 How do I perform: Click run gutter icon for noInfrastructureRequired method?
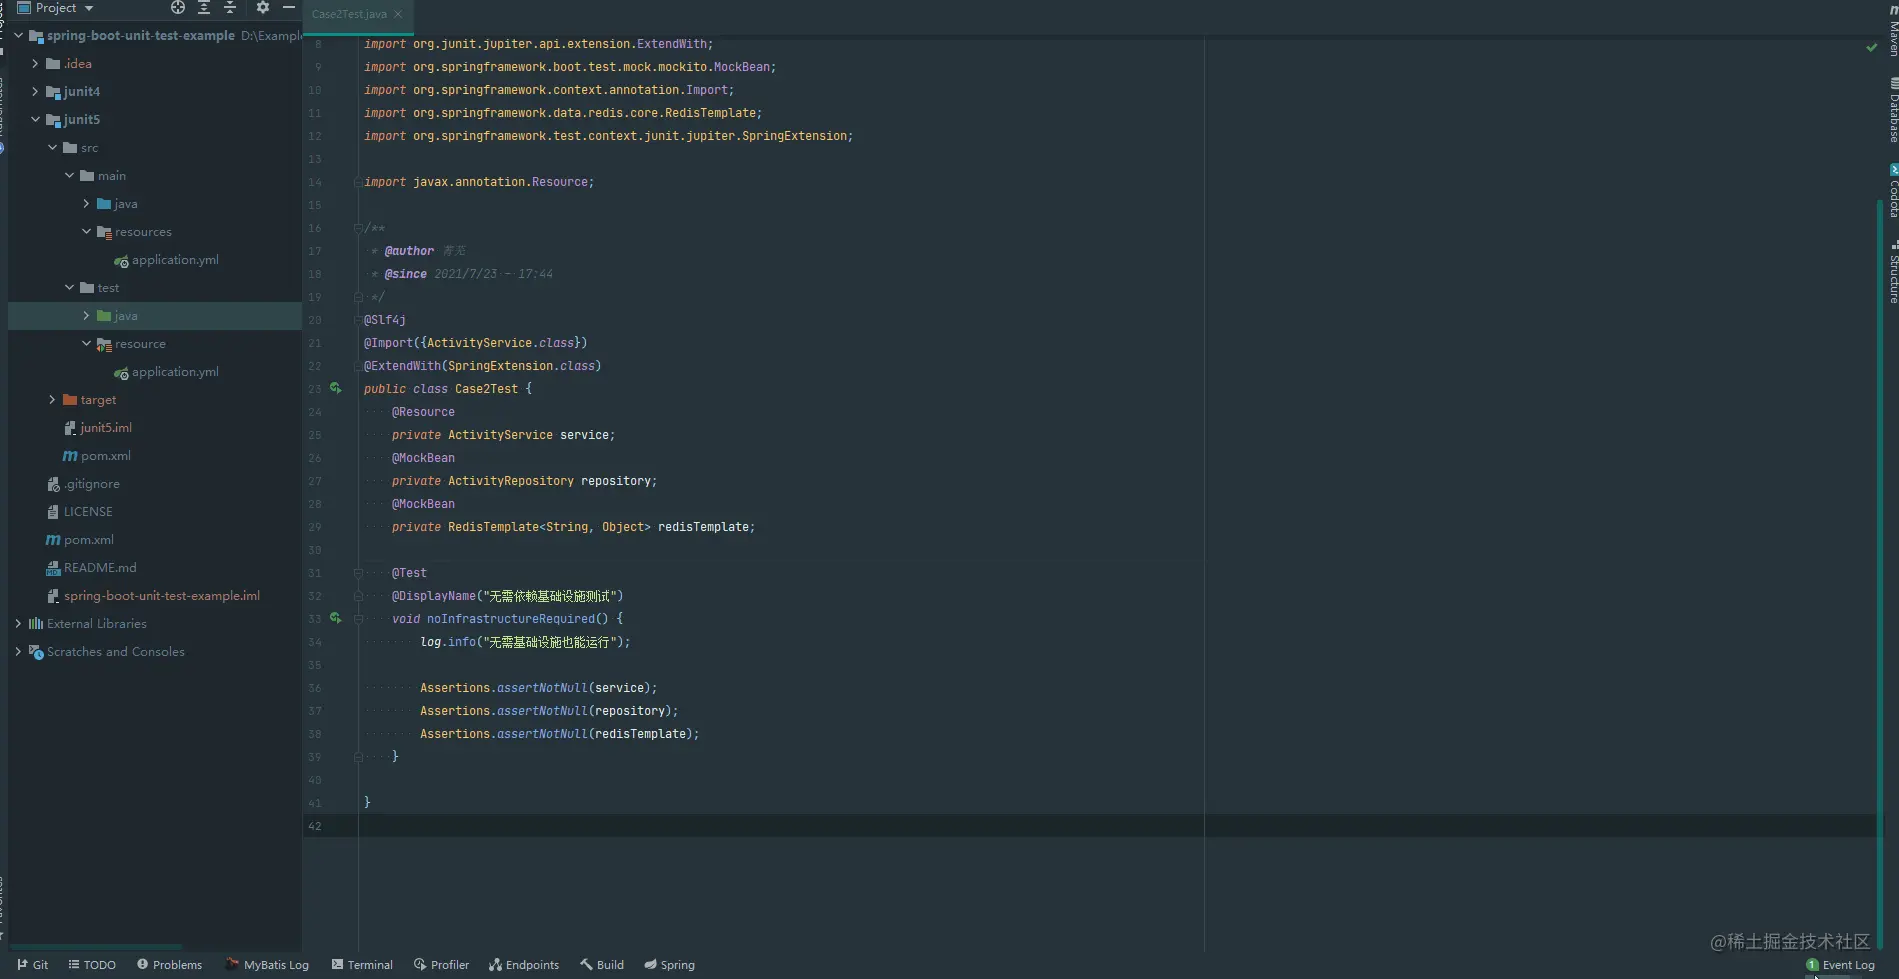point(336,619)
